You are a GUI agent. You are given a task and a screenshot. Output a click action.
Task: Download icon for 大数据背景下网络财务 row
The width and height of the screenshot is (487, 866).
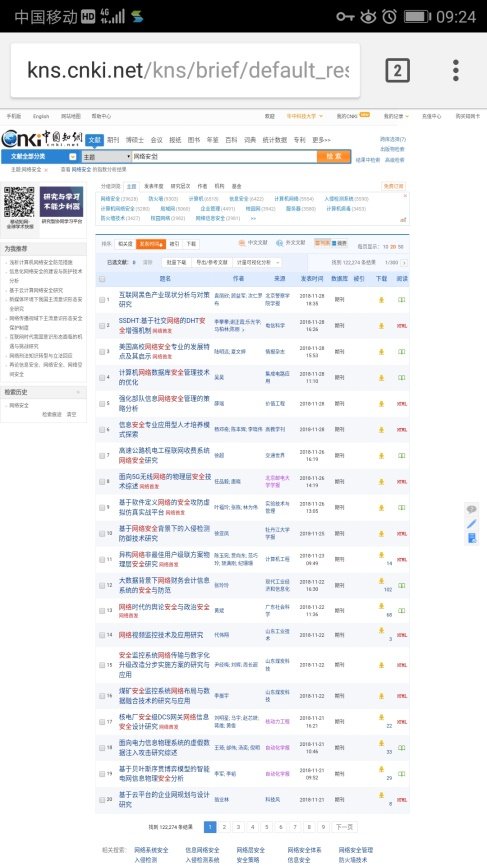(x=381, y=581)
